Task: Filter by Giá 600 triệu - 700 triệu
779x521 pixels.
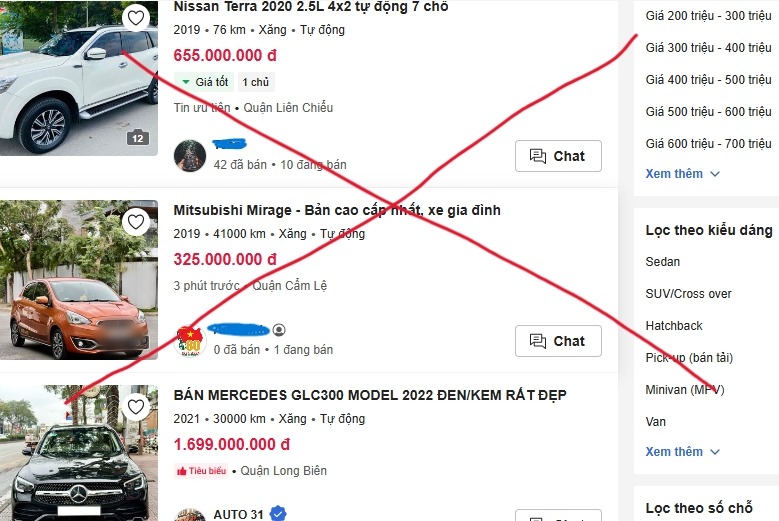Action: (708, 144)
